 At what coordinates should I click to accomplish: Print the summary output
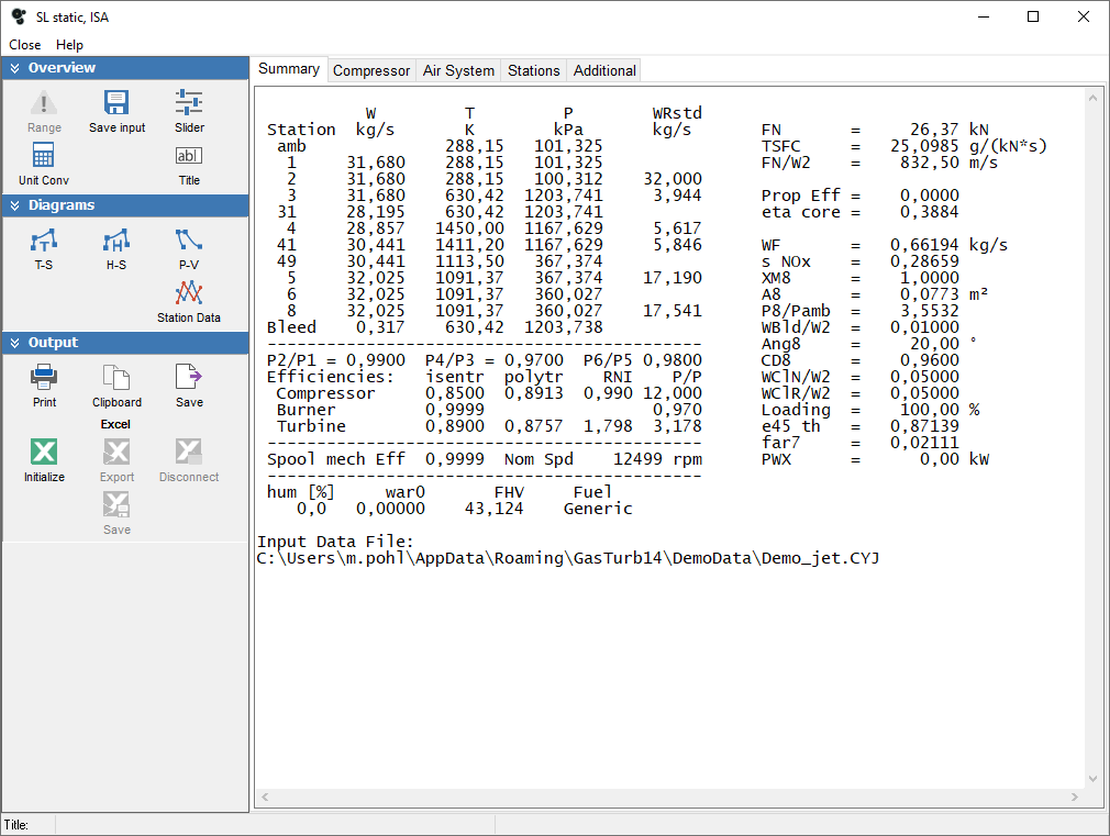point(44,378)
